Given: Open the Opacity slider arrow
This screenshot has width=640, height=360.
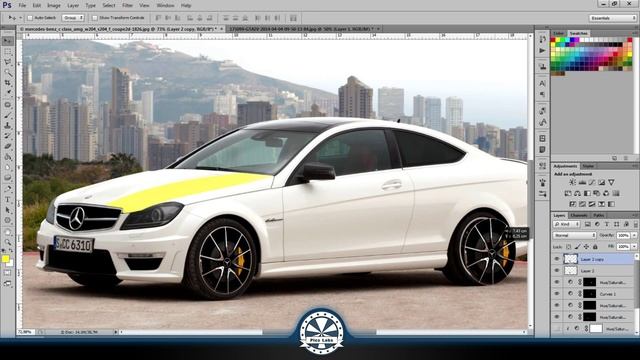Looking at the screenshot, I should pos(634,236).
